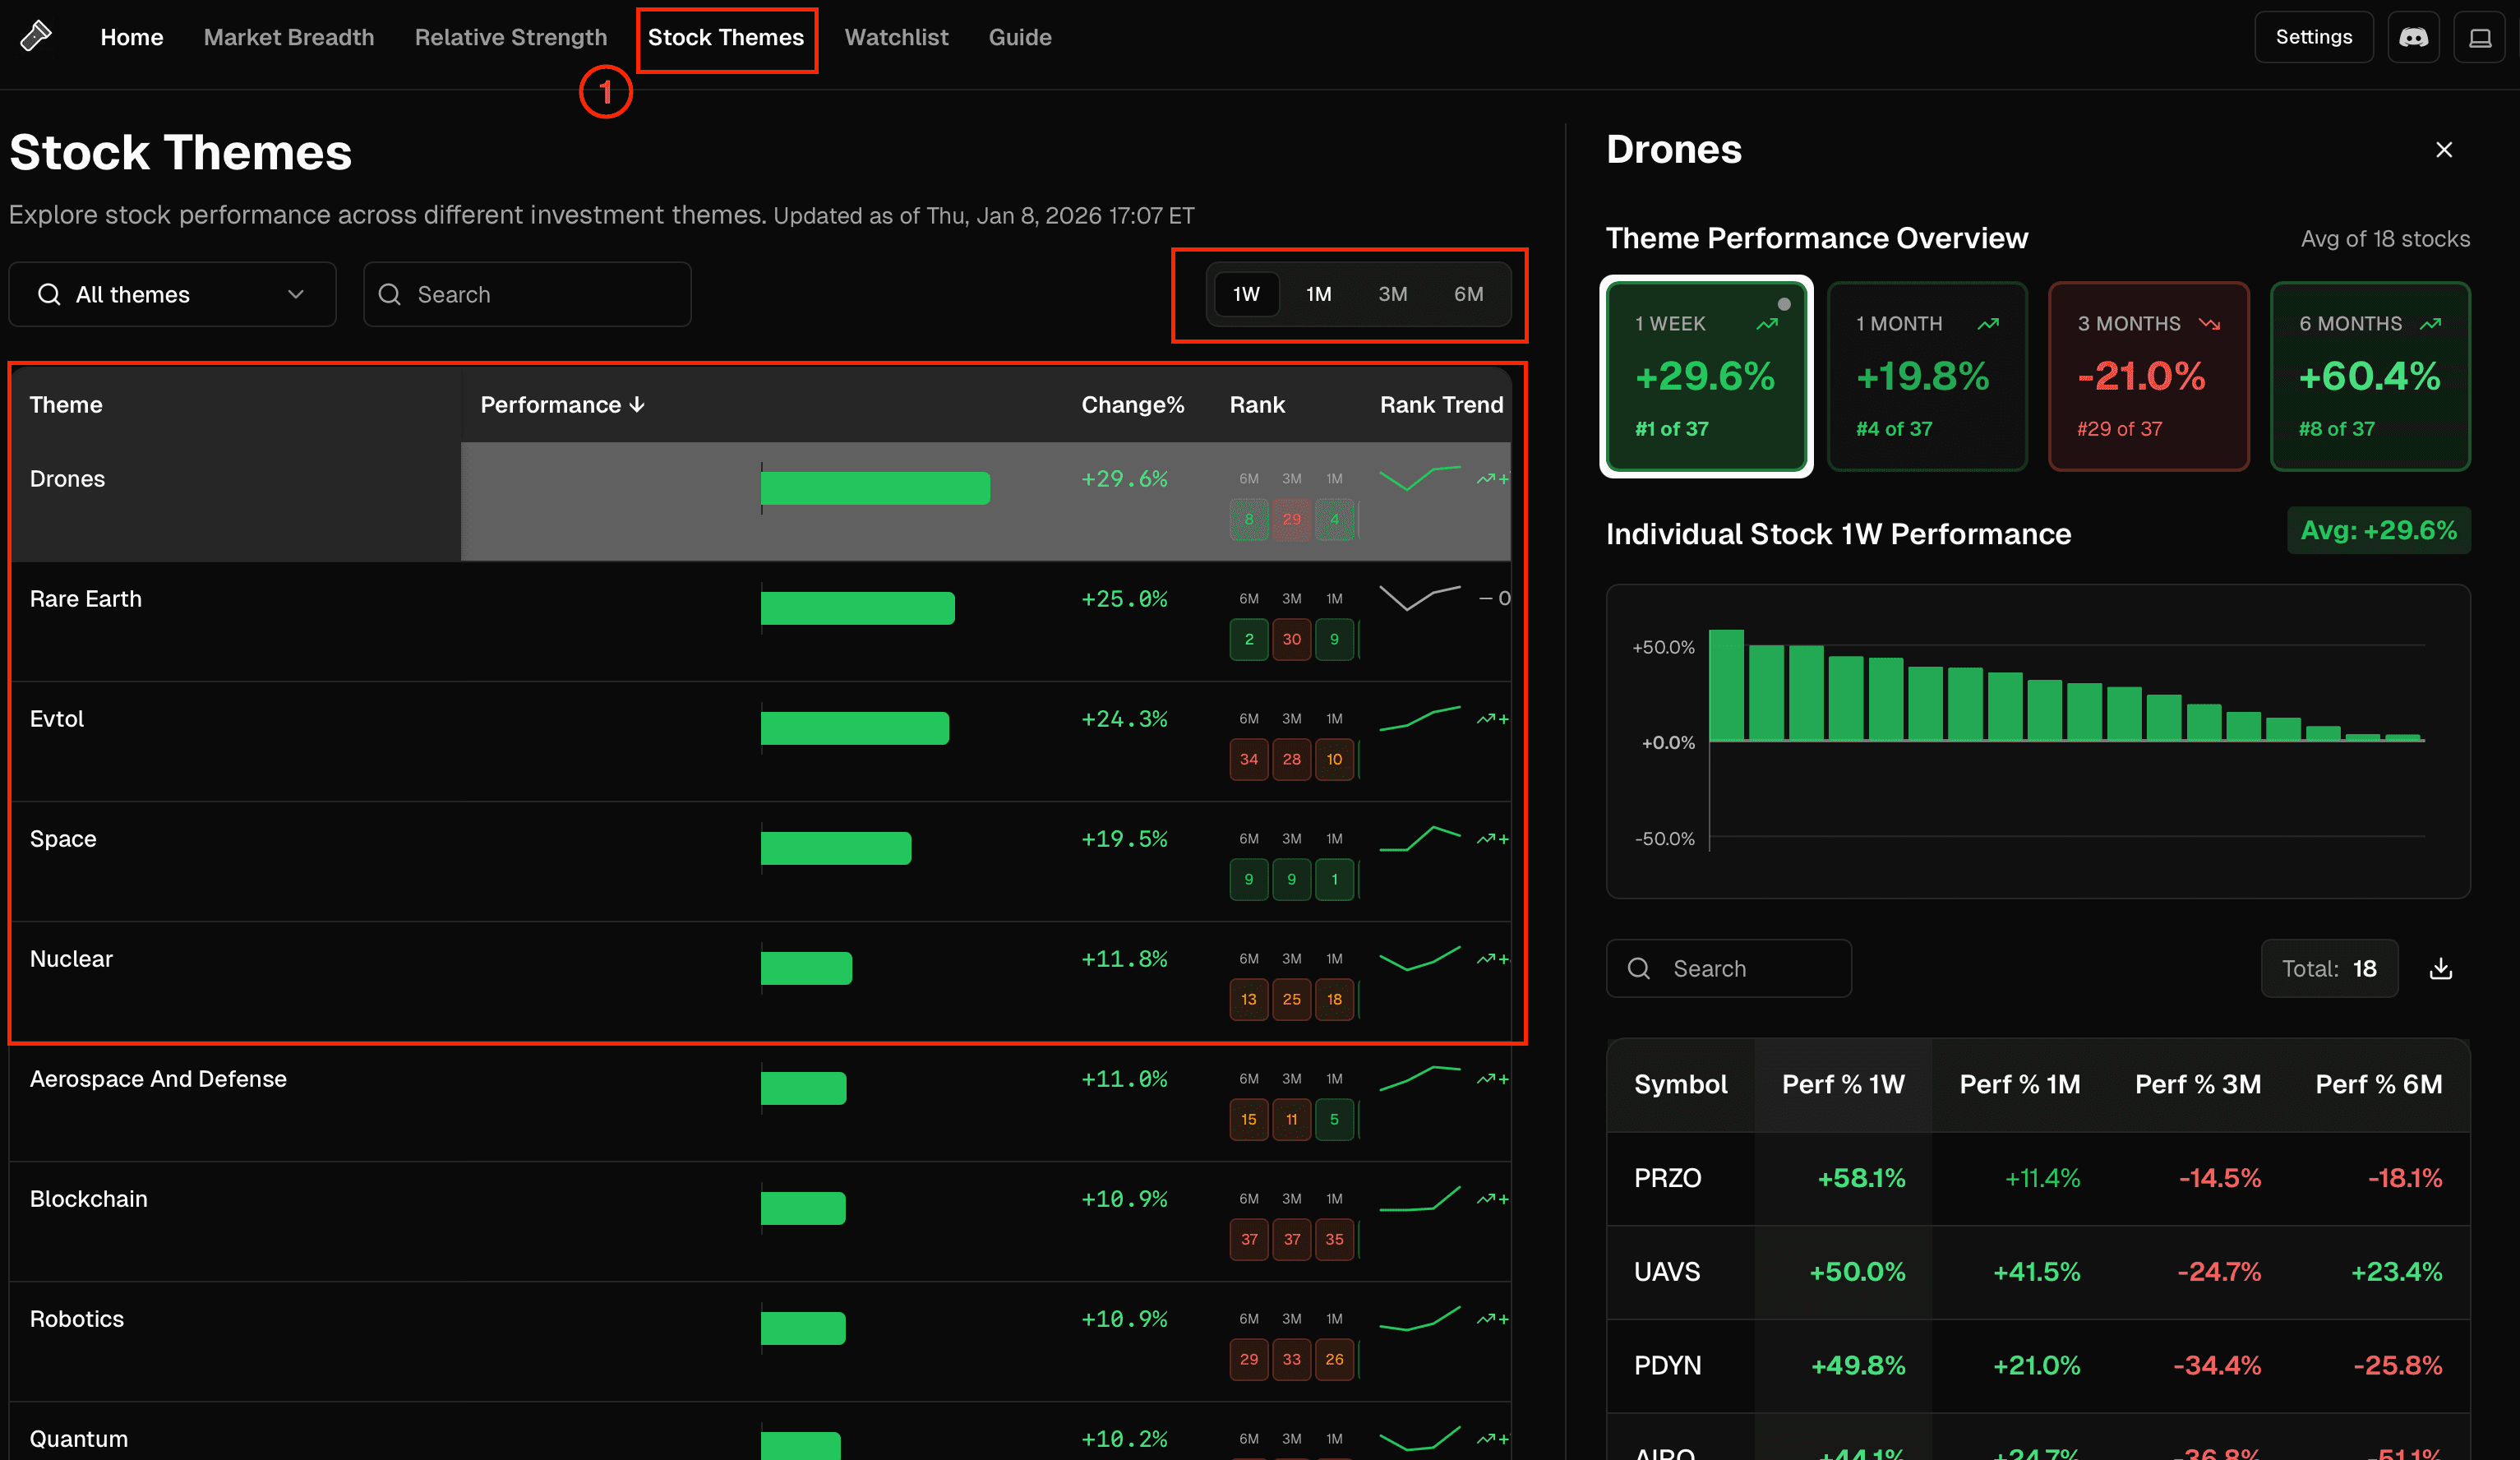Click the search field in the Drones panel

pos(1729,968)
